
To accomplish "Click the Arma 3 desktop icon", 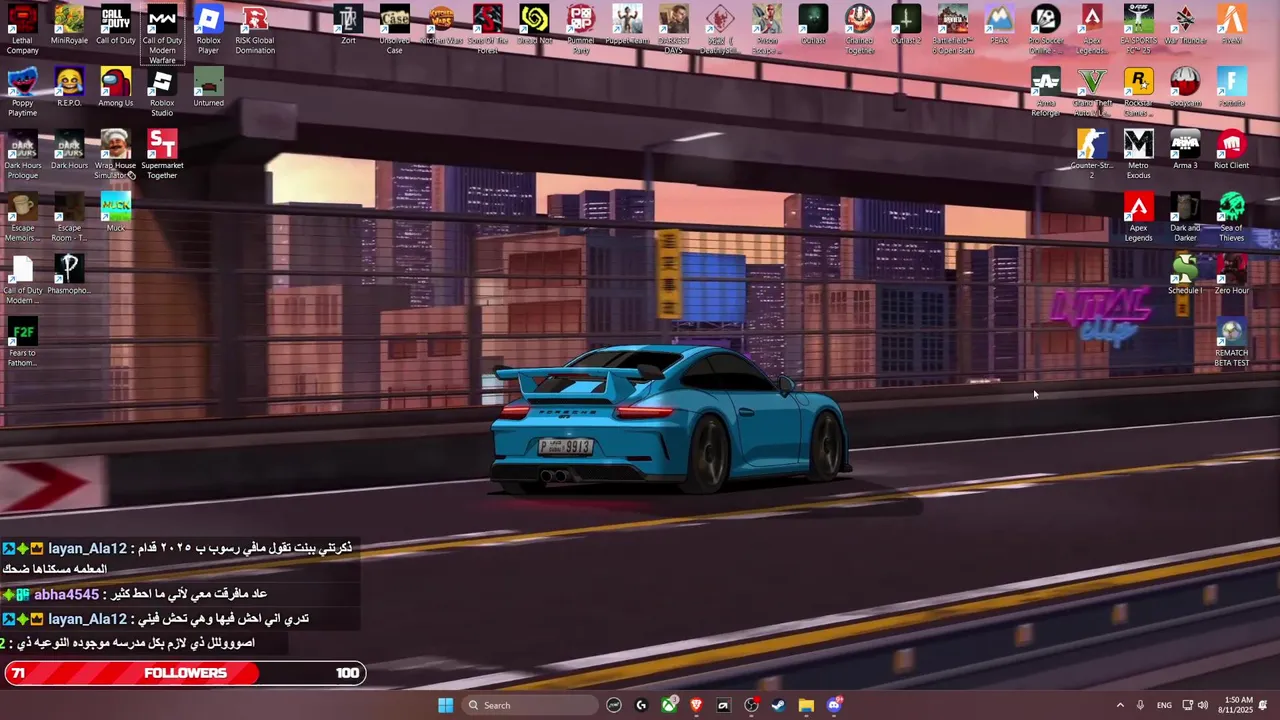I will pyautogui.click(x=1185, y=150).
